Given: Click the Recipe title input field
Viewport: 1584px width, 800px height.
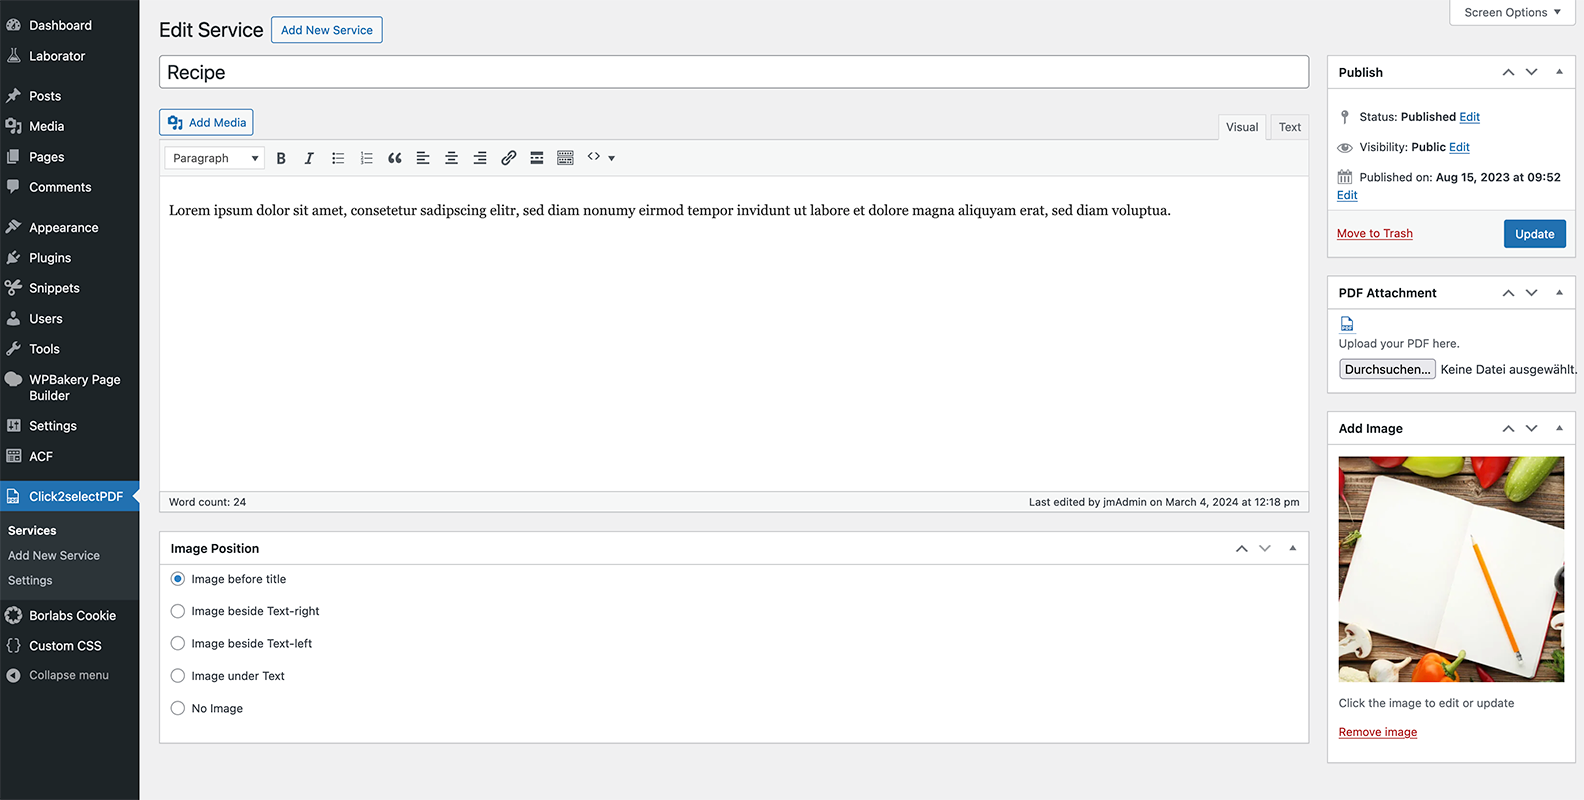Looking at the screenshot, I should pyautogui.click(x=734, y=72).
